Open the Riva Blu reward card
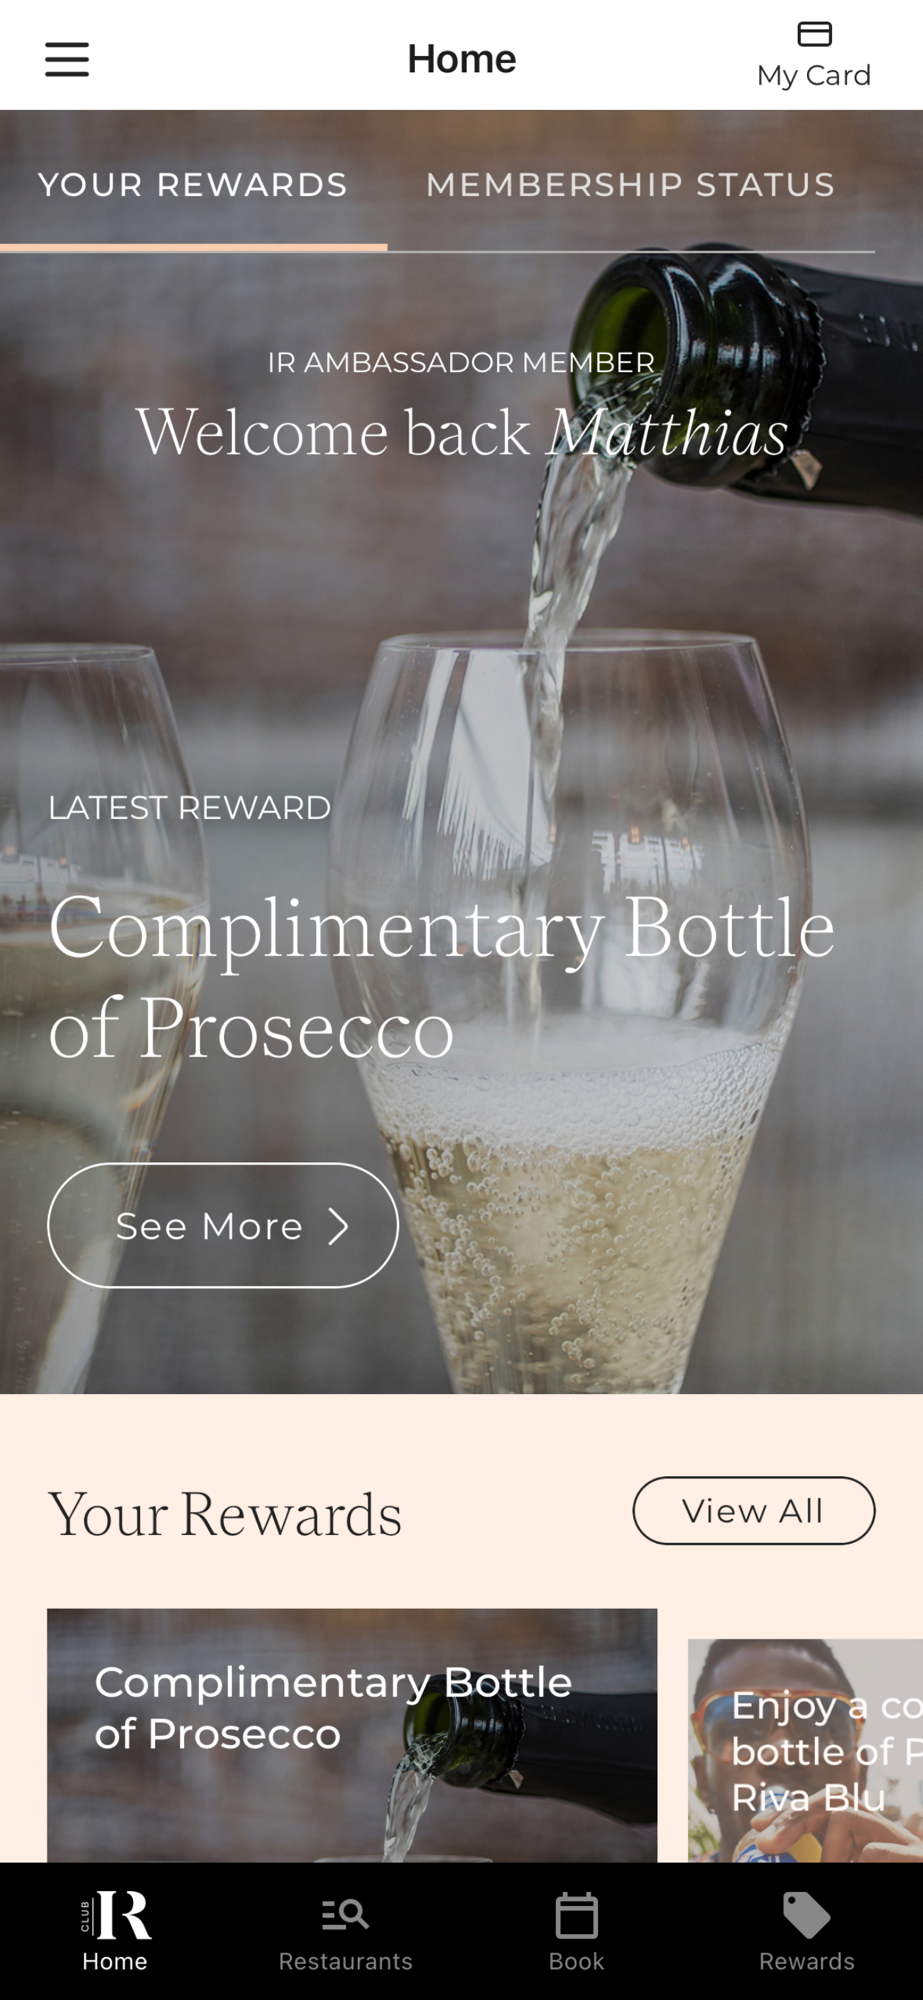Image resolution: width=923 pixels, height=2000 pixels. click(x=805, y=1750)
